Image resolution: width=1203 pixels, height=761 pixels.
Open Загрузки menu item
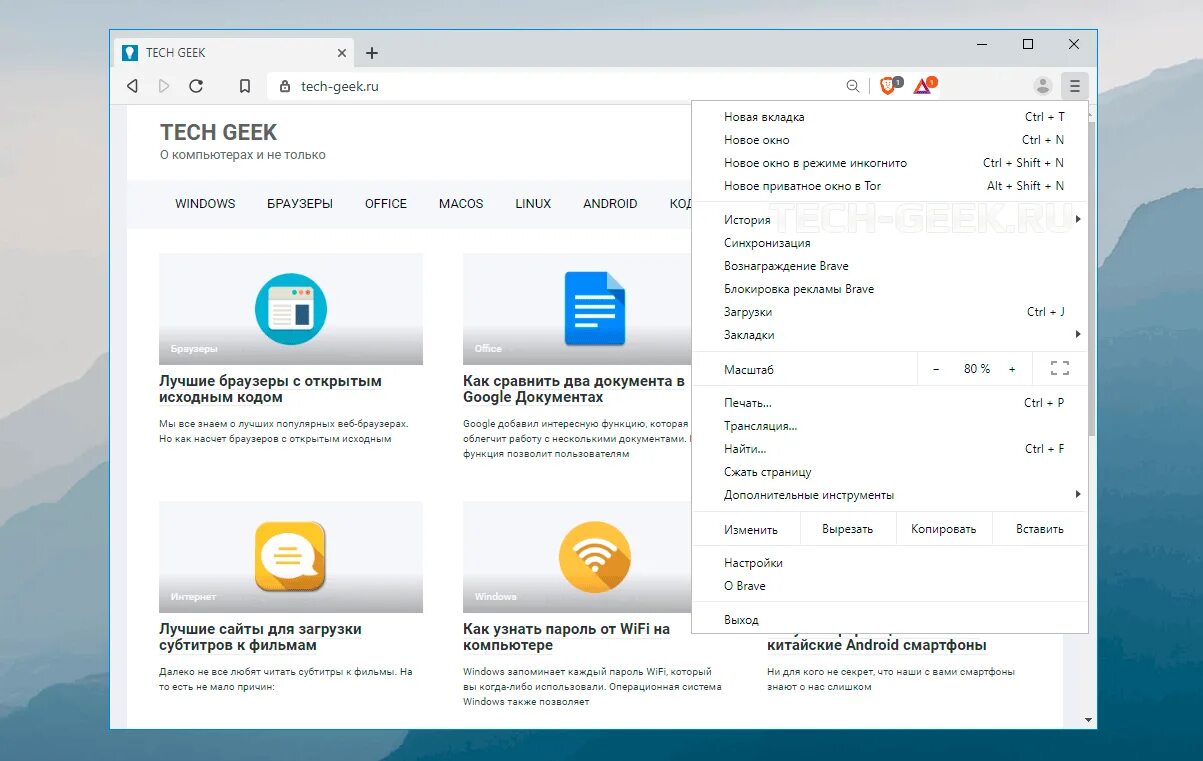889,312
